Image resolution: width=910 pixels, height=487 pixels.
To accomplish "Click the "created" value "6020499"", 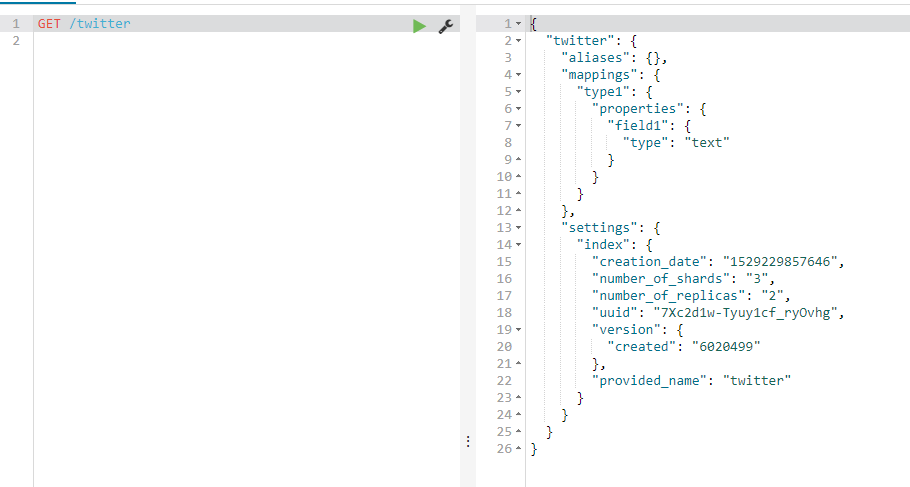I will pos(726,347).
